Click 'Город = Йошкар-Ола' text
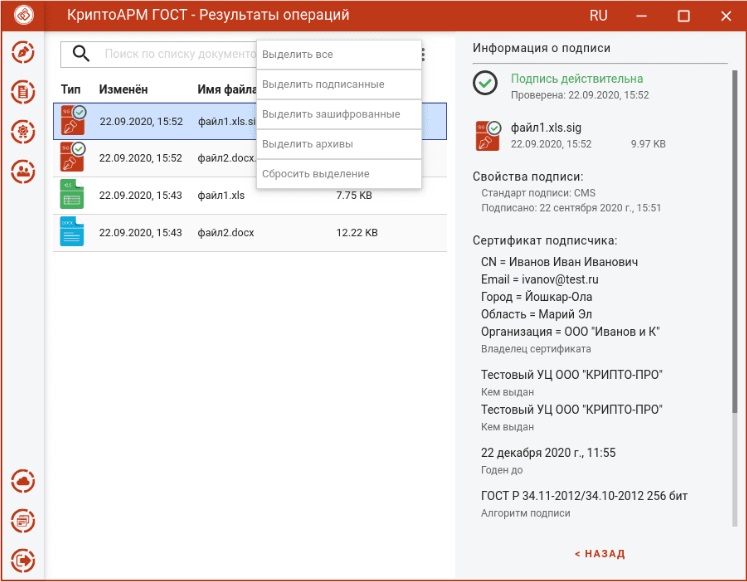 (x=536, y=297)
